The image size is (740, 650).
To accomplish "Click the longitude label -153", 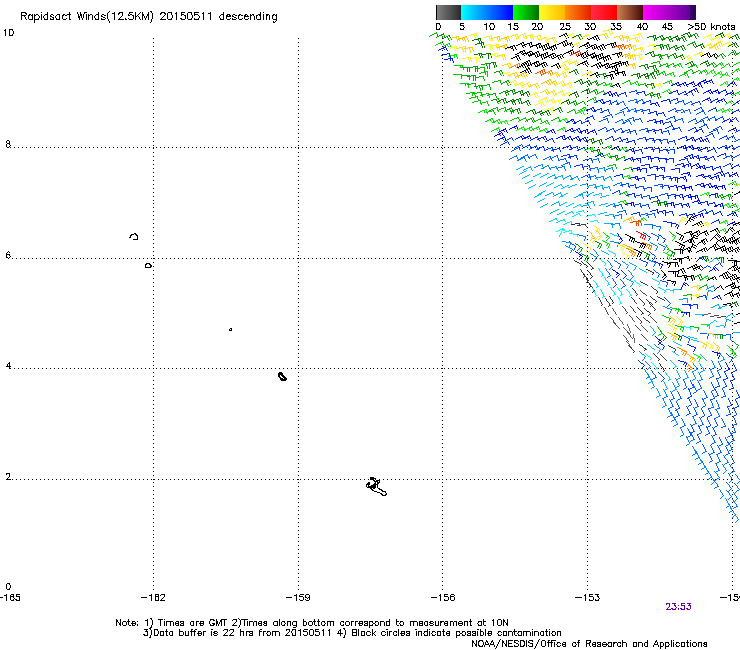I will coord(588,598).
